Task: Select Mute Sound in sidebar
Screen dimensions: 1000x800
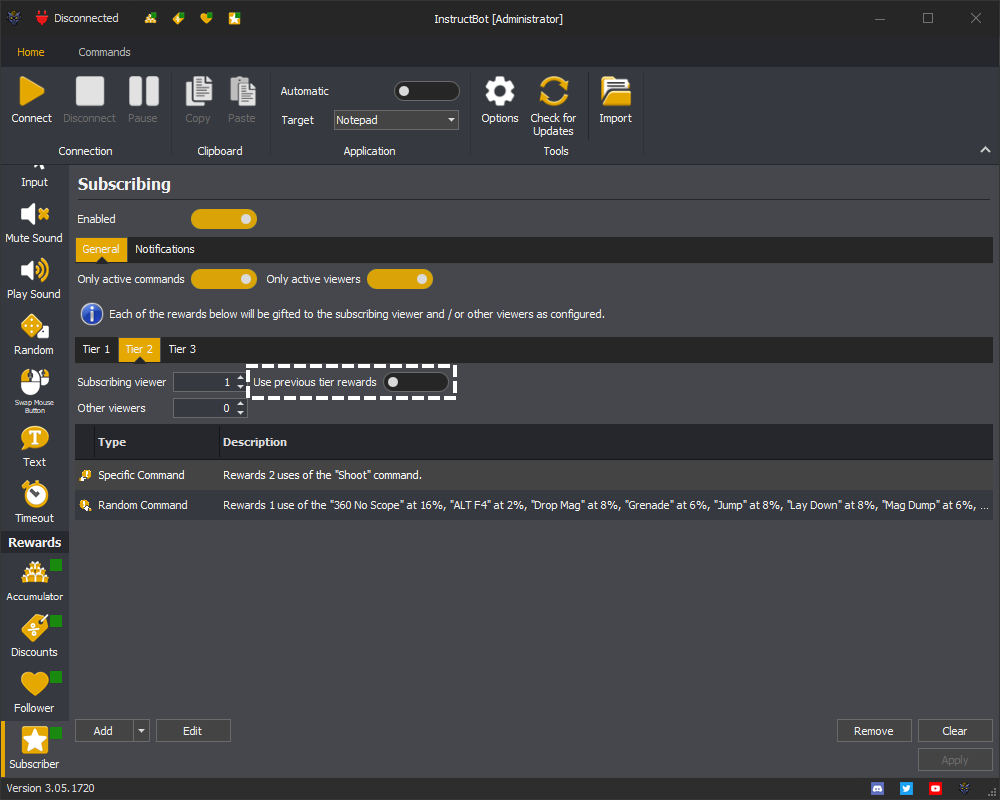Action: pos(34,223)
